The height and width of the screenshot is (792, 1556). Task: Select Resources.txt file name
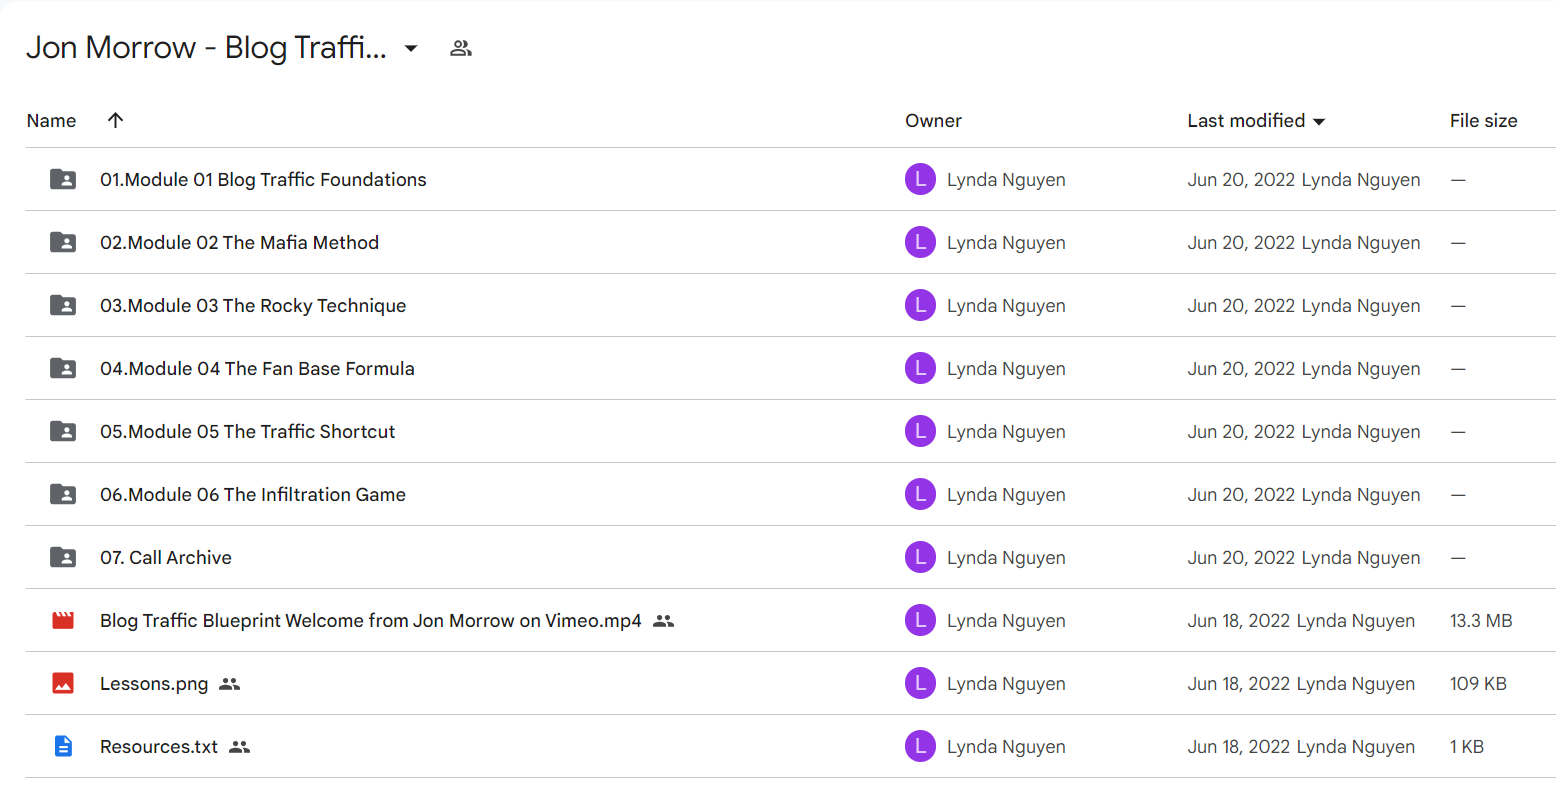click(159, 746)
